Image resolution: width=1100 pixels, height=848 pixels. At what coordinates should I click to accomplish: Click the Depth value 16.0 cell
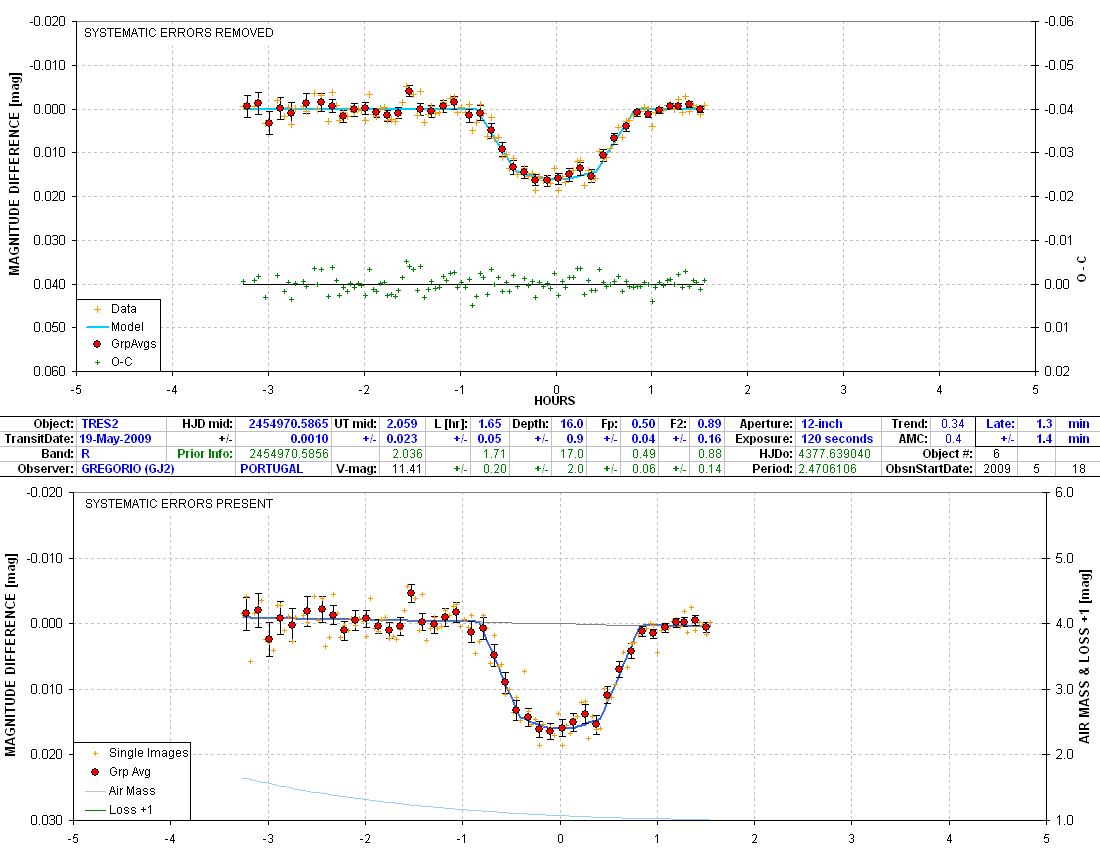tap(572, 424)
